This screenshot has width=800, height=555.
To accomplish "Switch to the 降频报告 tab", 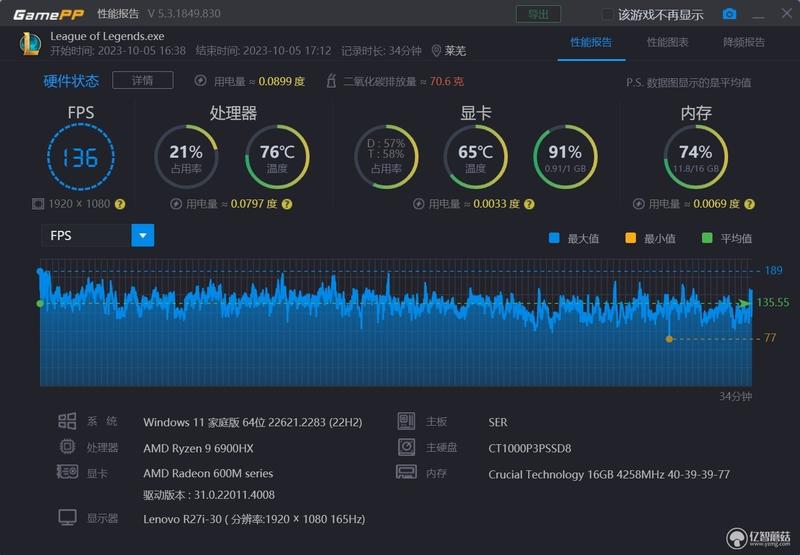I will (x=743, y=42).
